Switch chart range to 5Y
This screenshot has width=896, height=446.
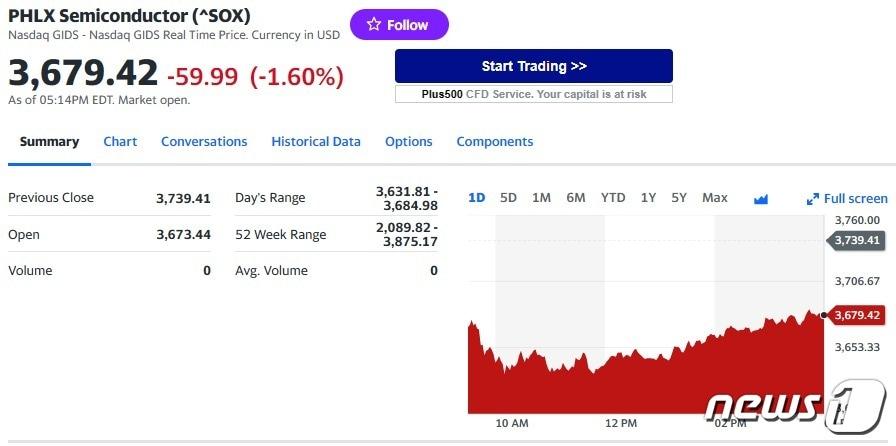[679, 198]
